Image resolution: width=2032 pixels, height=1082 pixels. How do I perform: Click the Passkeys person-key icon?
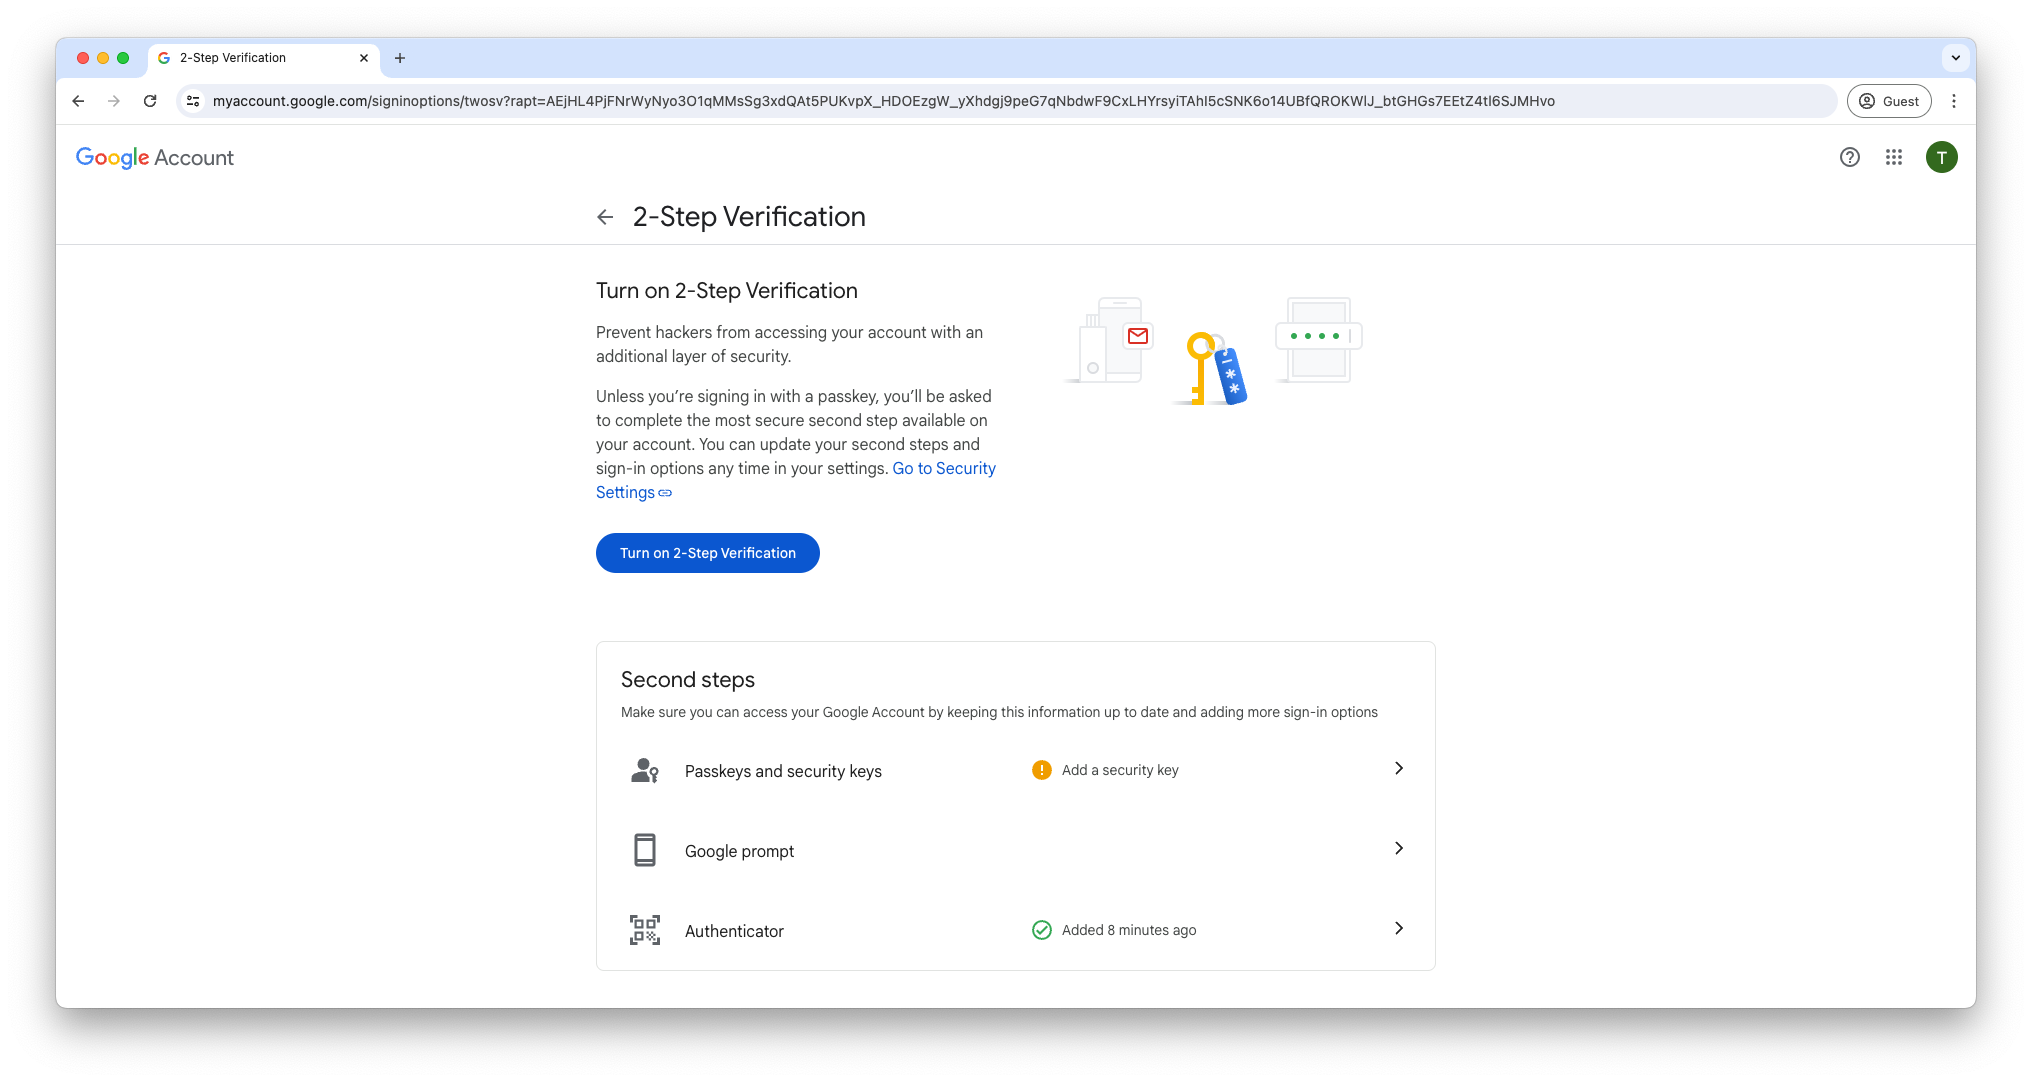(645, 770)
